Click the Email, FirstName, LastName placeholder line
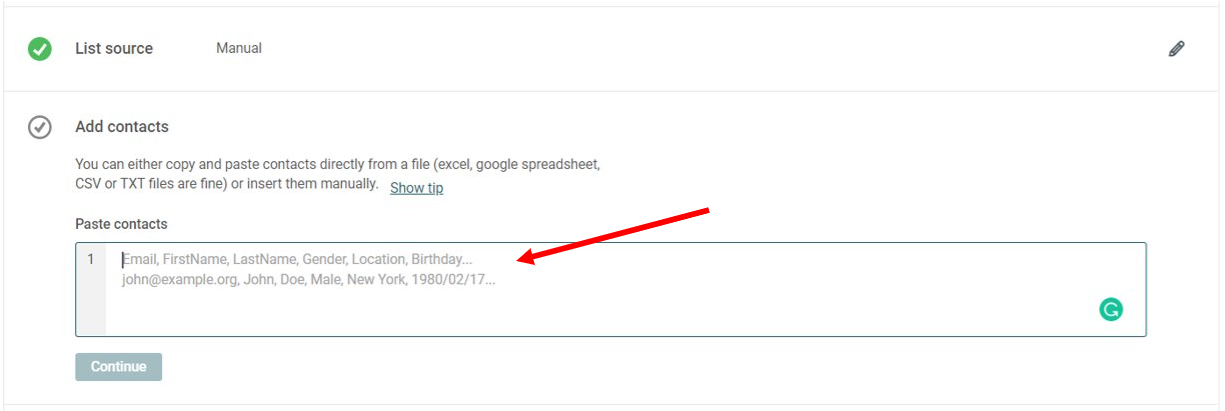 [297, 259]
